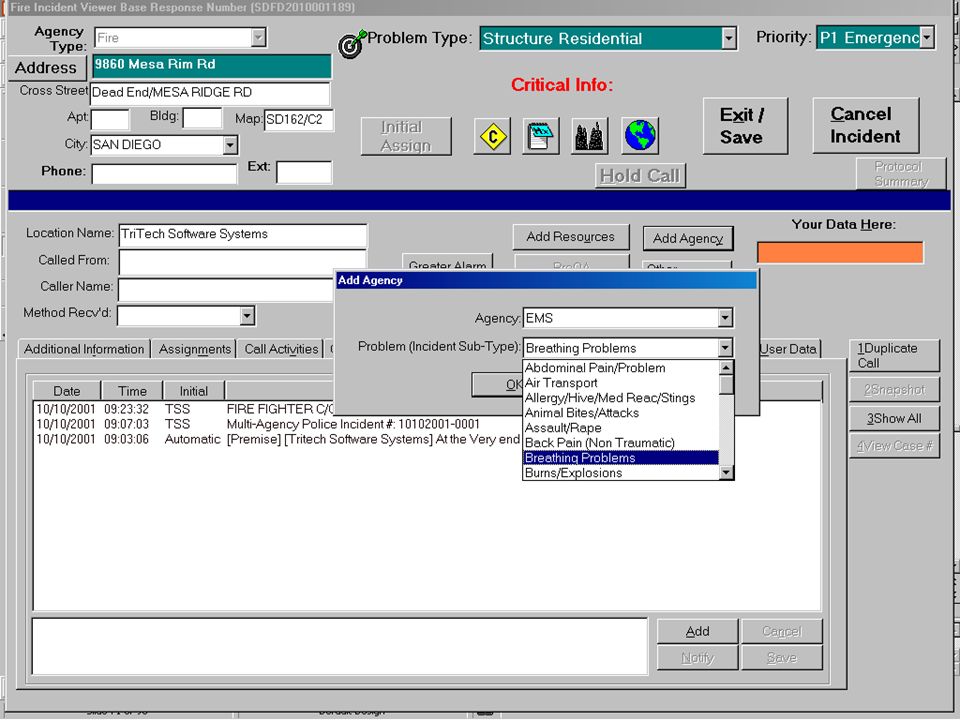Click the Location Name field

coord(242,234)
